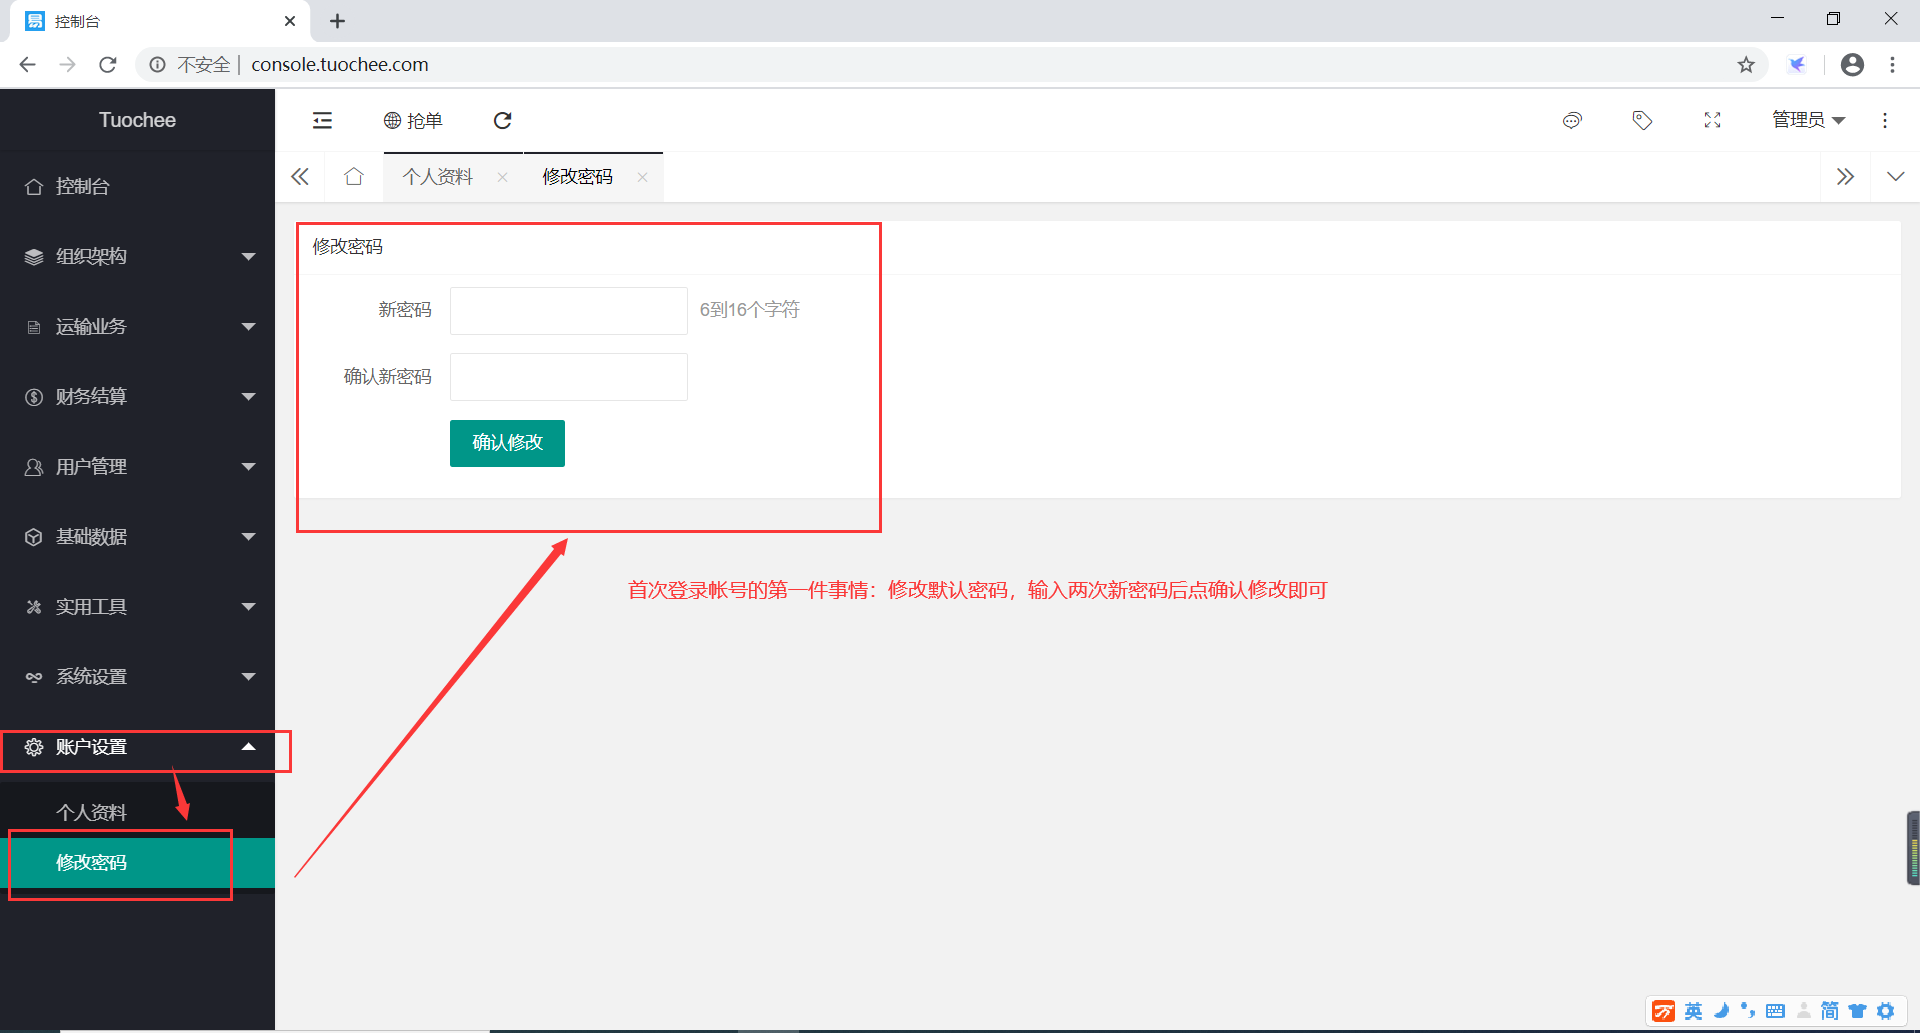Screen dimensions: 1920x1033
Task: Open the 管理员 user dropdown
Action: (1808, 120)
